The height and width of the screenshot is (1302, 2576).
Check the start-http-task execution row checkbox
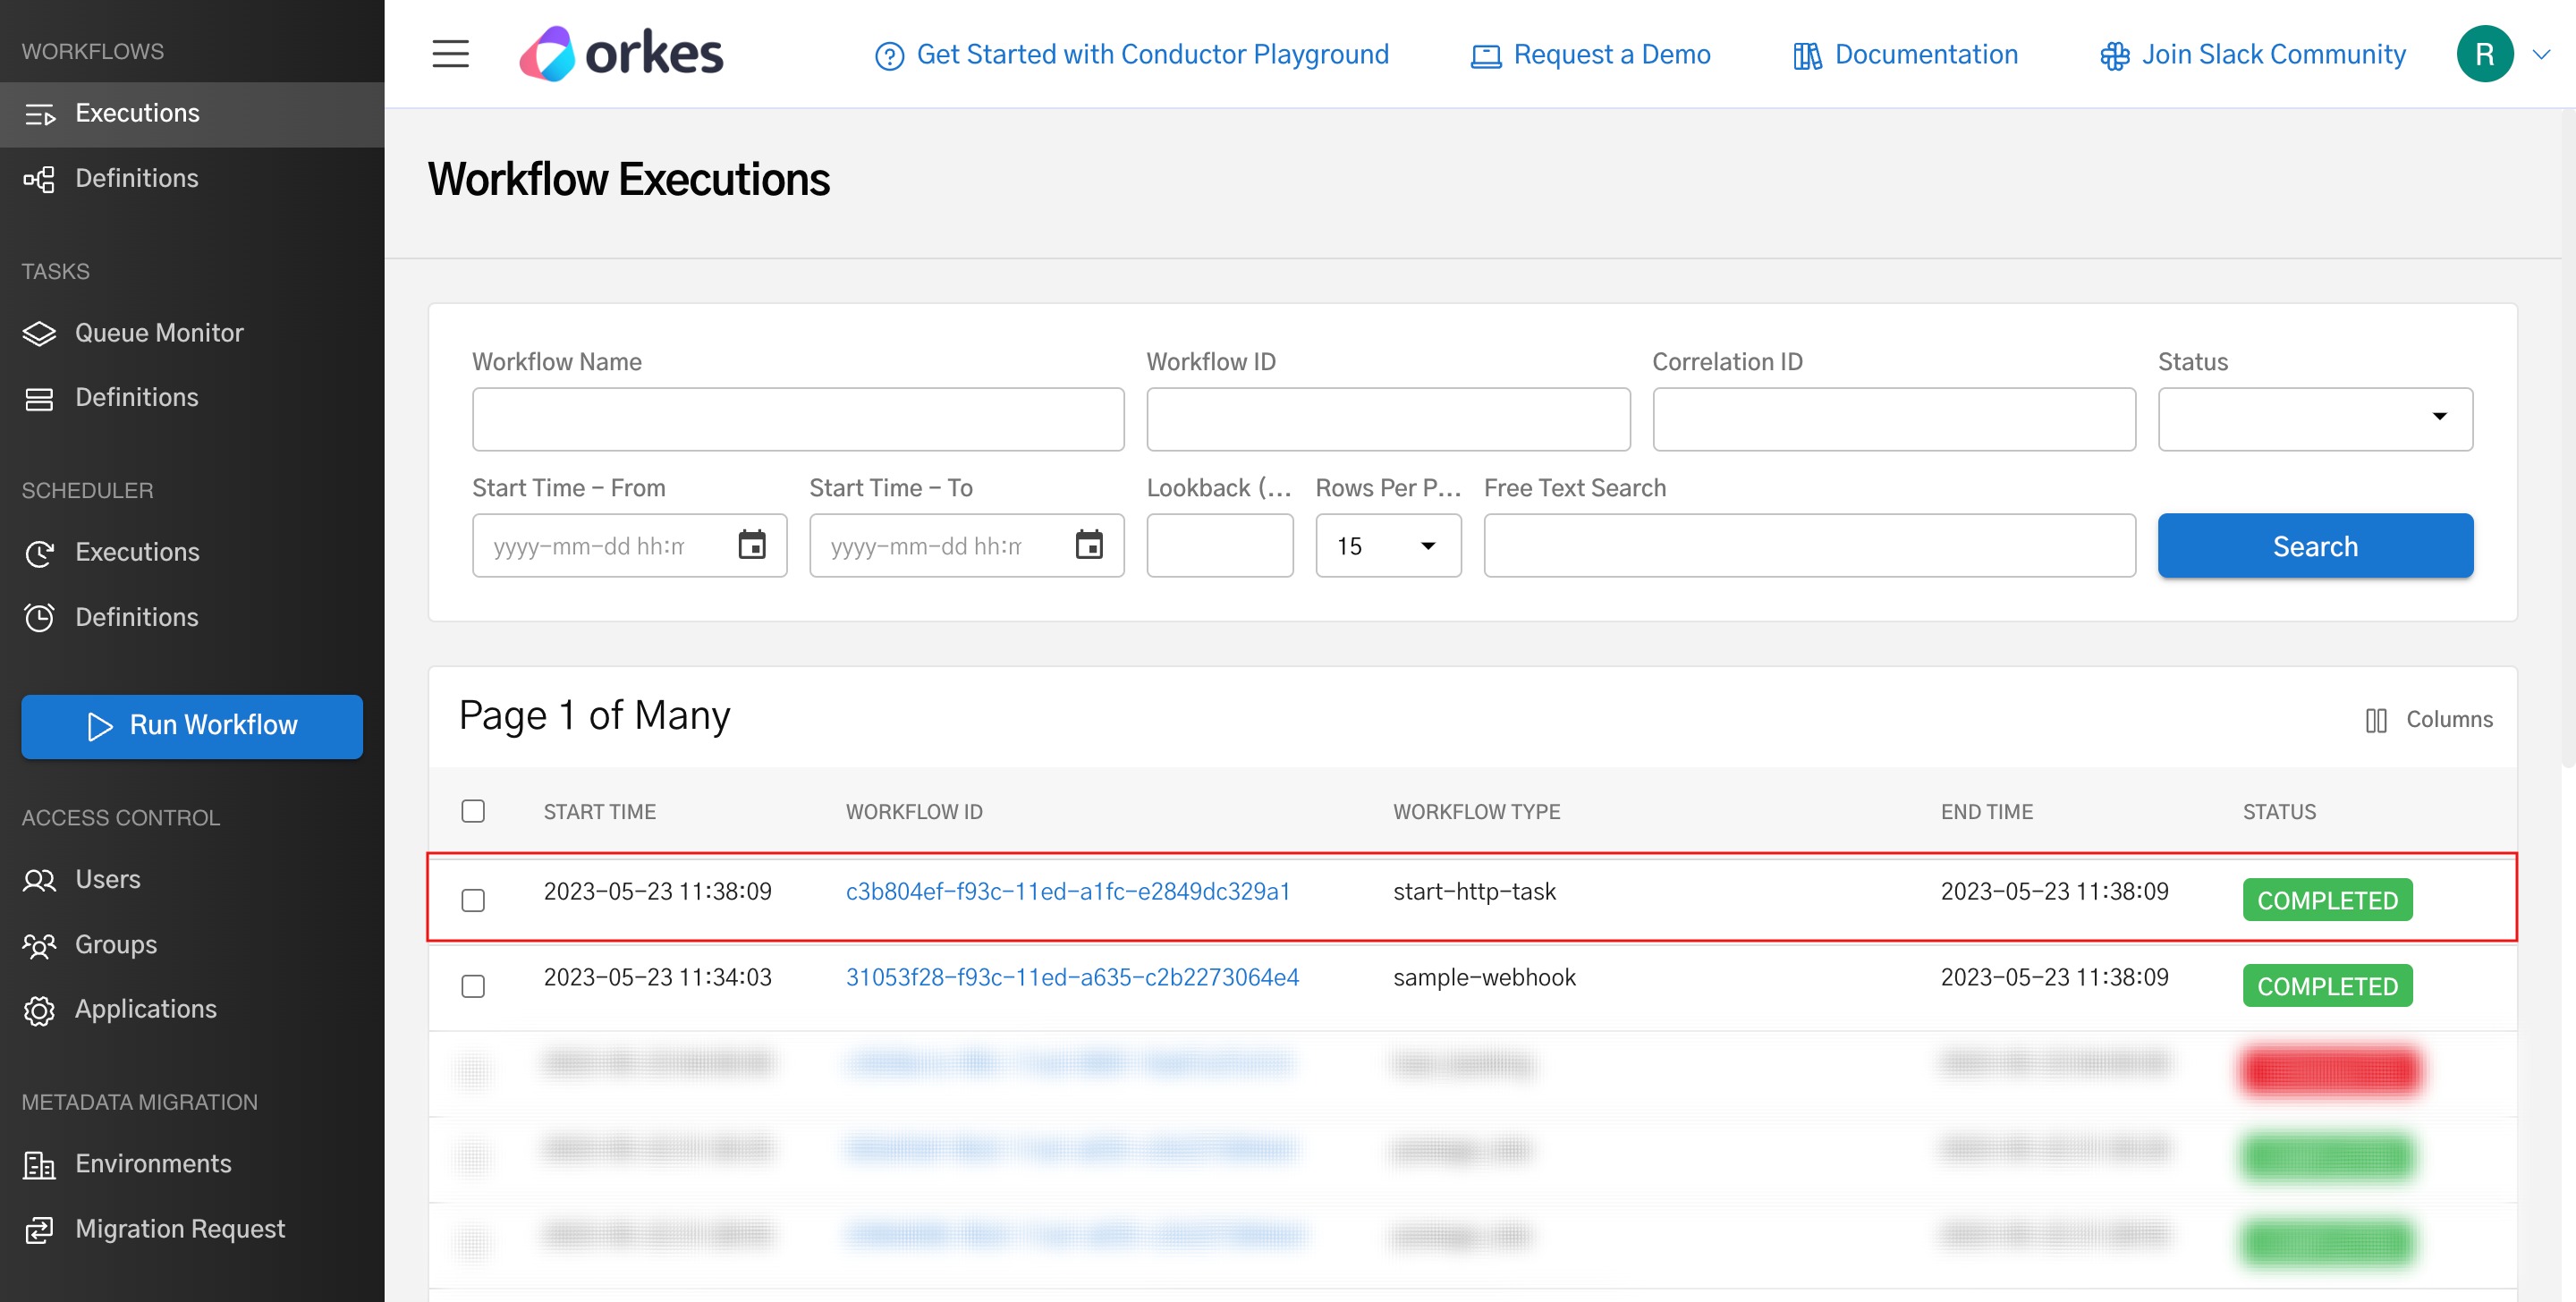473,899
